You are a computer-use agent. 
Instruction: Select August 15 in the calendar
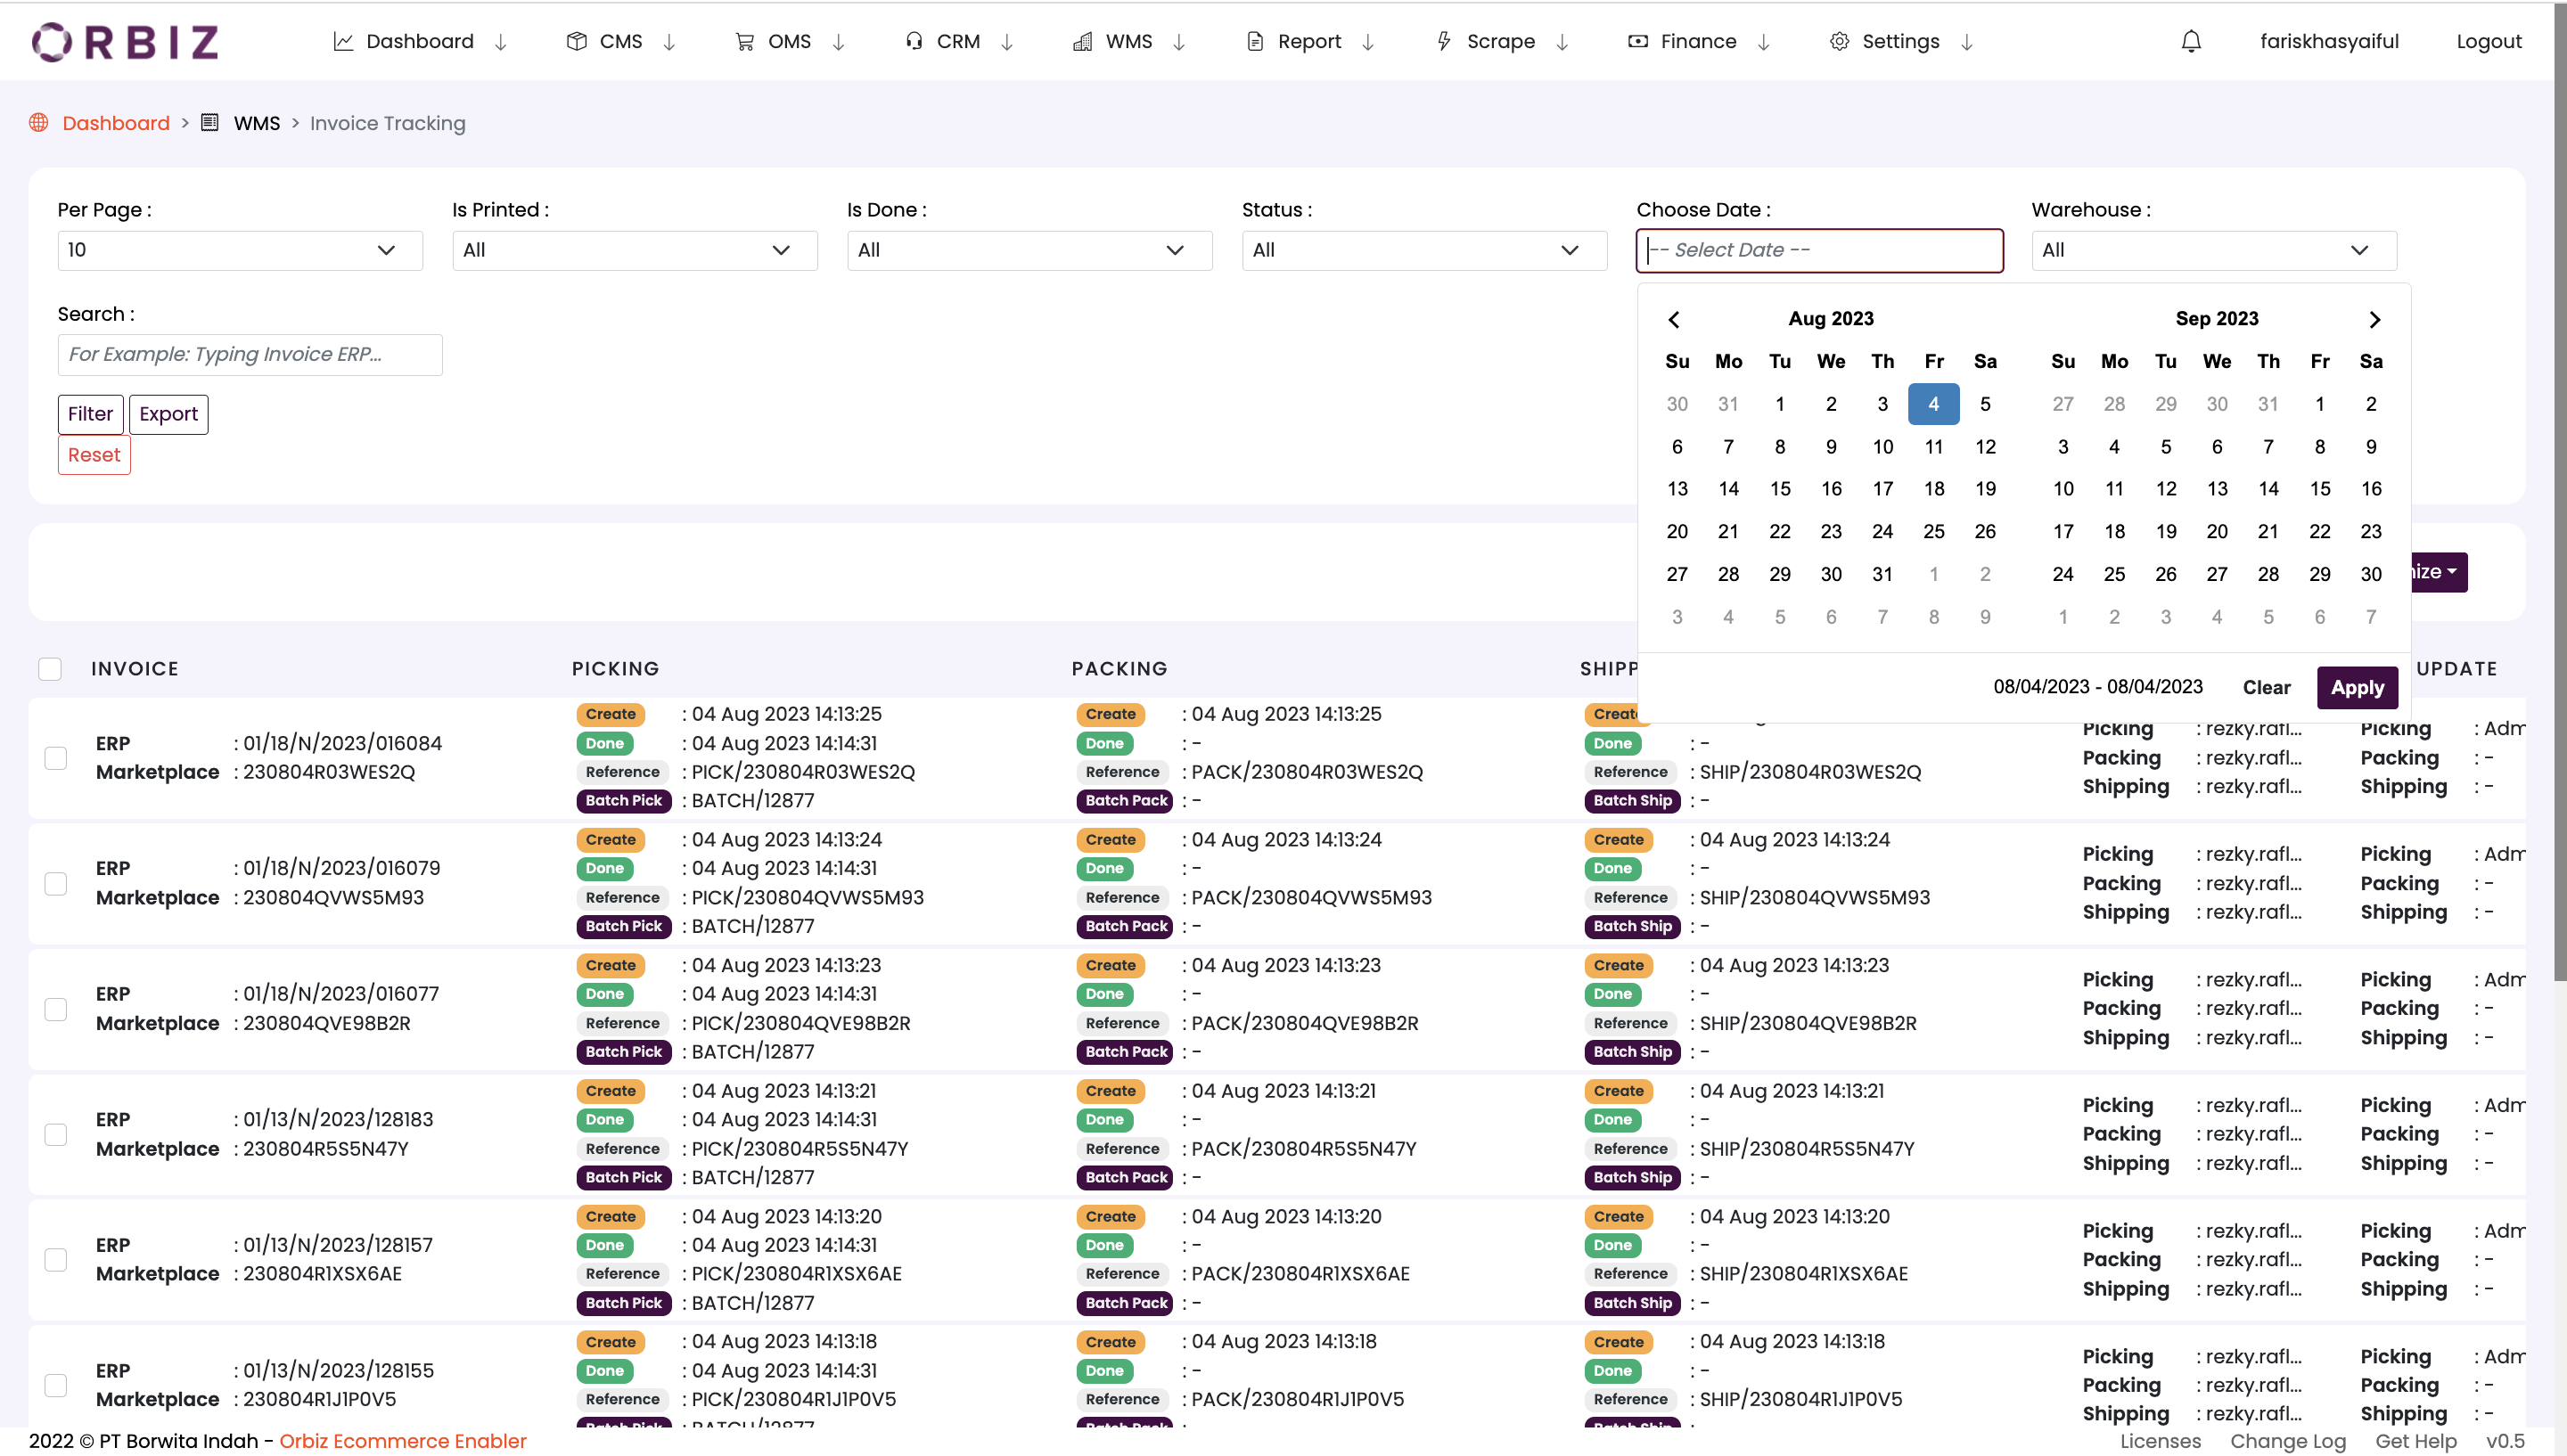[1779, 489]
